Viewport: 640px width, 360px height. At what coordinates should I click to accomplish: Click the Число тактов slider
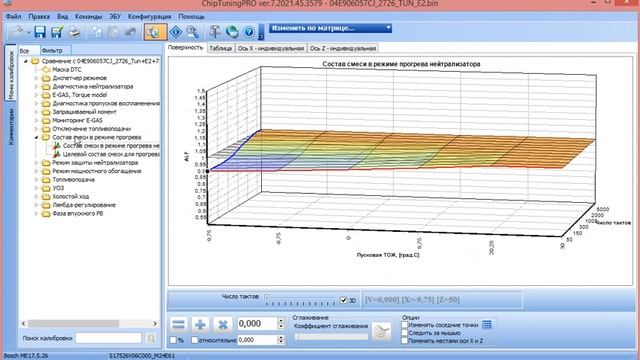300,300
